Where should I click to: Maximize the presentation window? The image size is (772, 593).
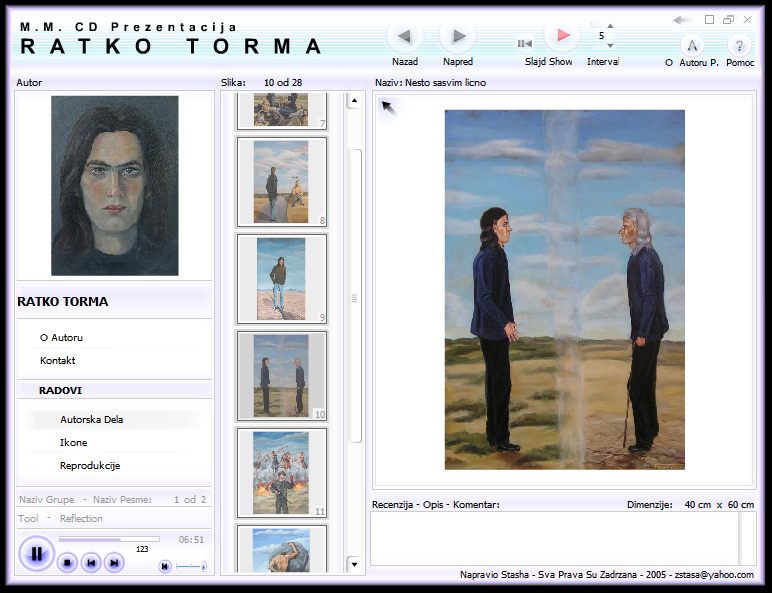[709, 20]
